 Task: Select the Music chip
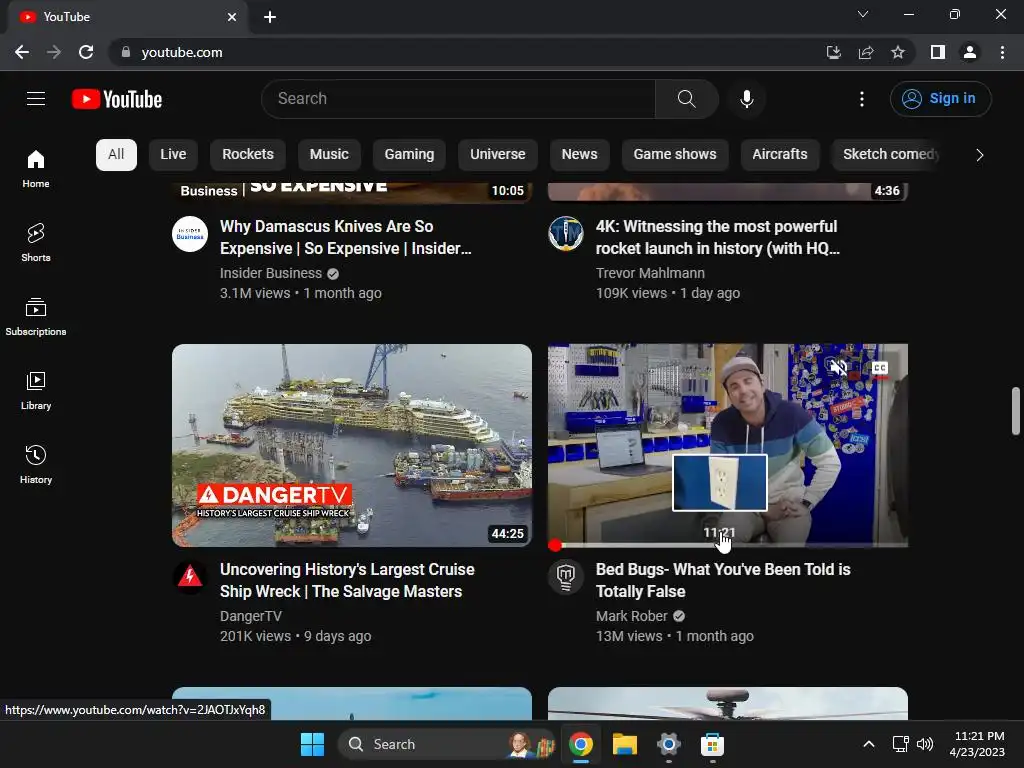point(329,155)
